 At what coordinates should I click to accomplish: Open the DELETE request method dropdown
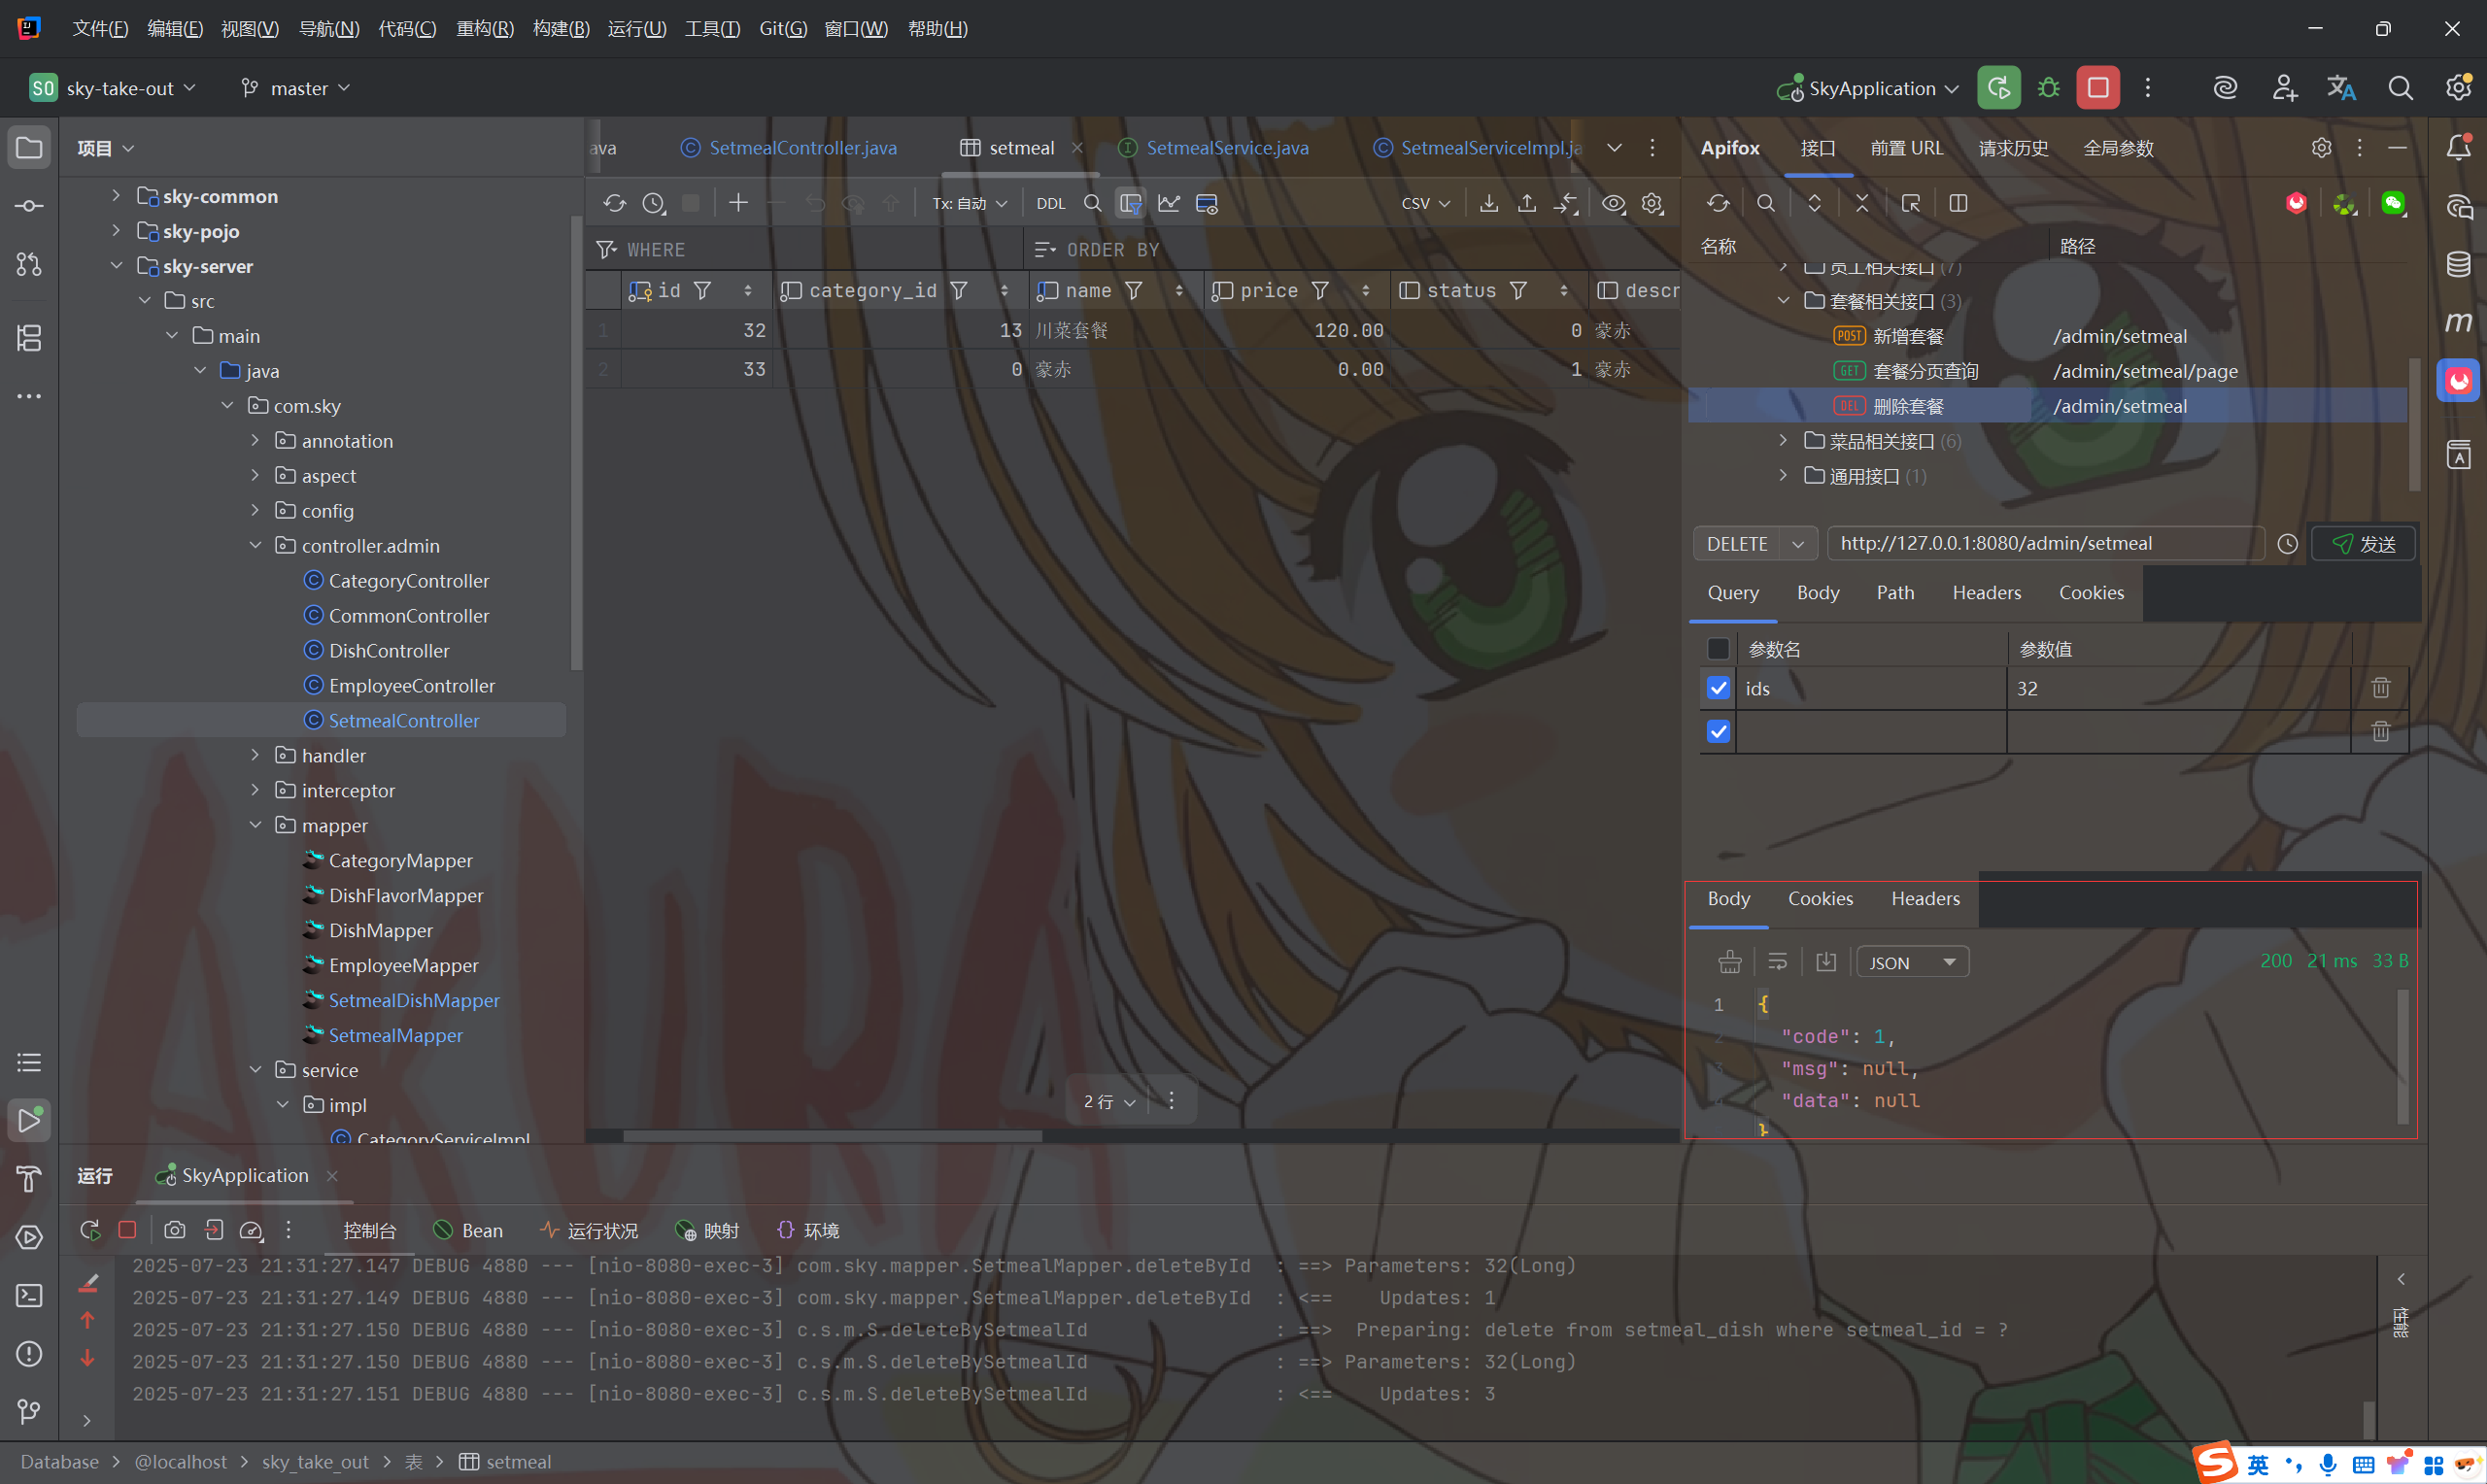coord(1797,544)
